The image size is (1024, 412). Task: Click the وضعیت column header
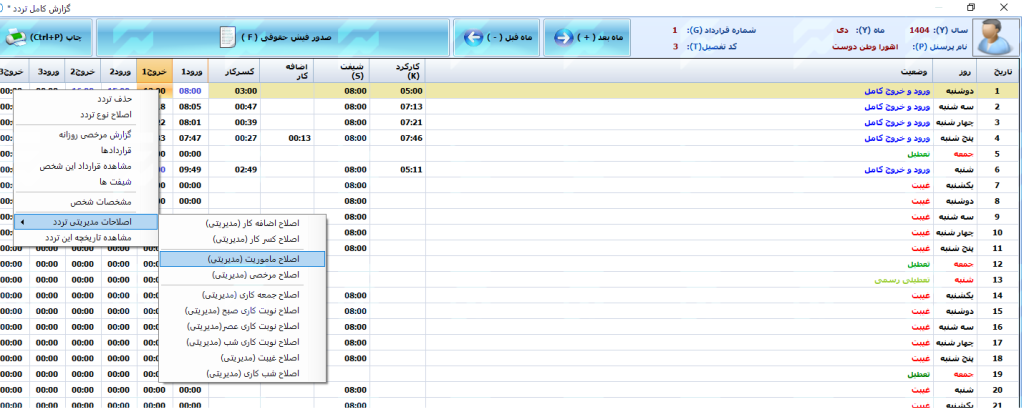click(x=911, y=72)
